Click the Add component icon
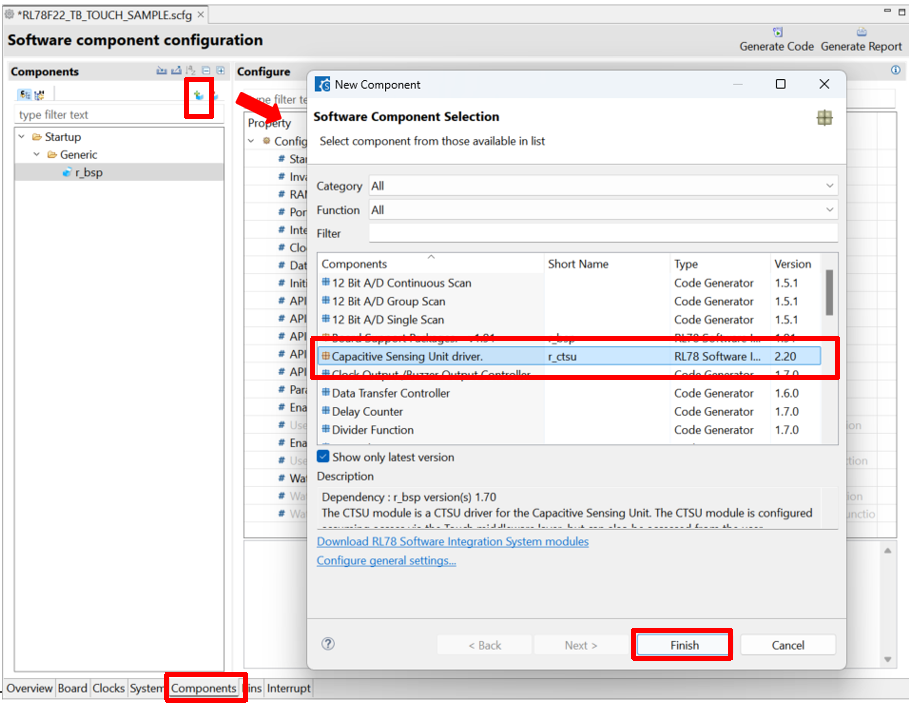 click(198, 96)
